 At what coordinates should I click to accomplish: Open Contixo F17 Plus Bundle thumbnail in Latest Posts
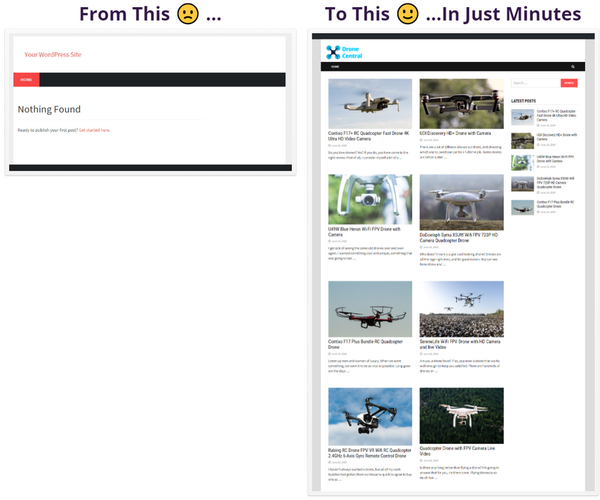(522, 207)
